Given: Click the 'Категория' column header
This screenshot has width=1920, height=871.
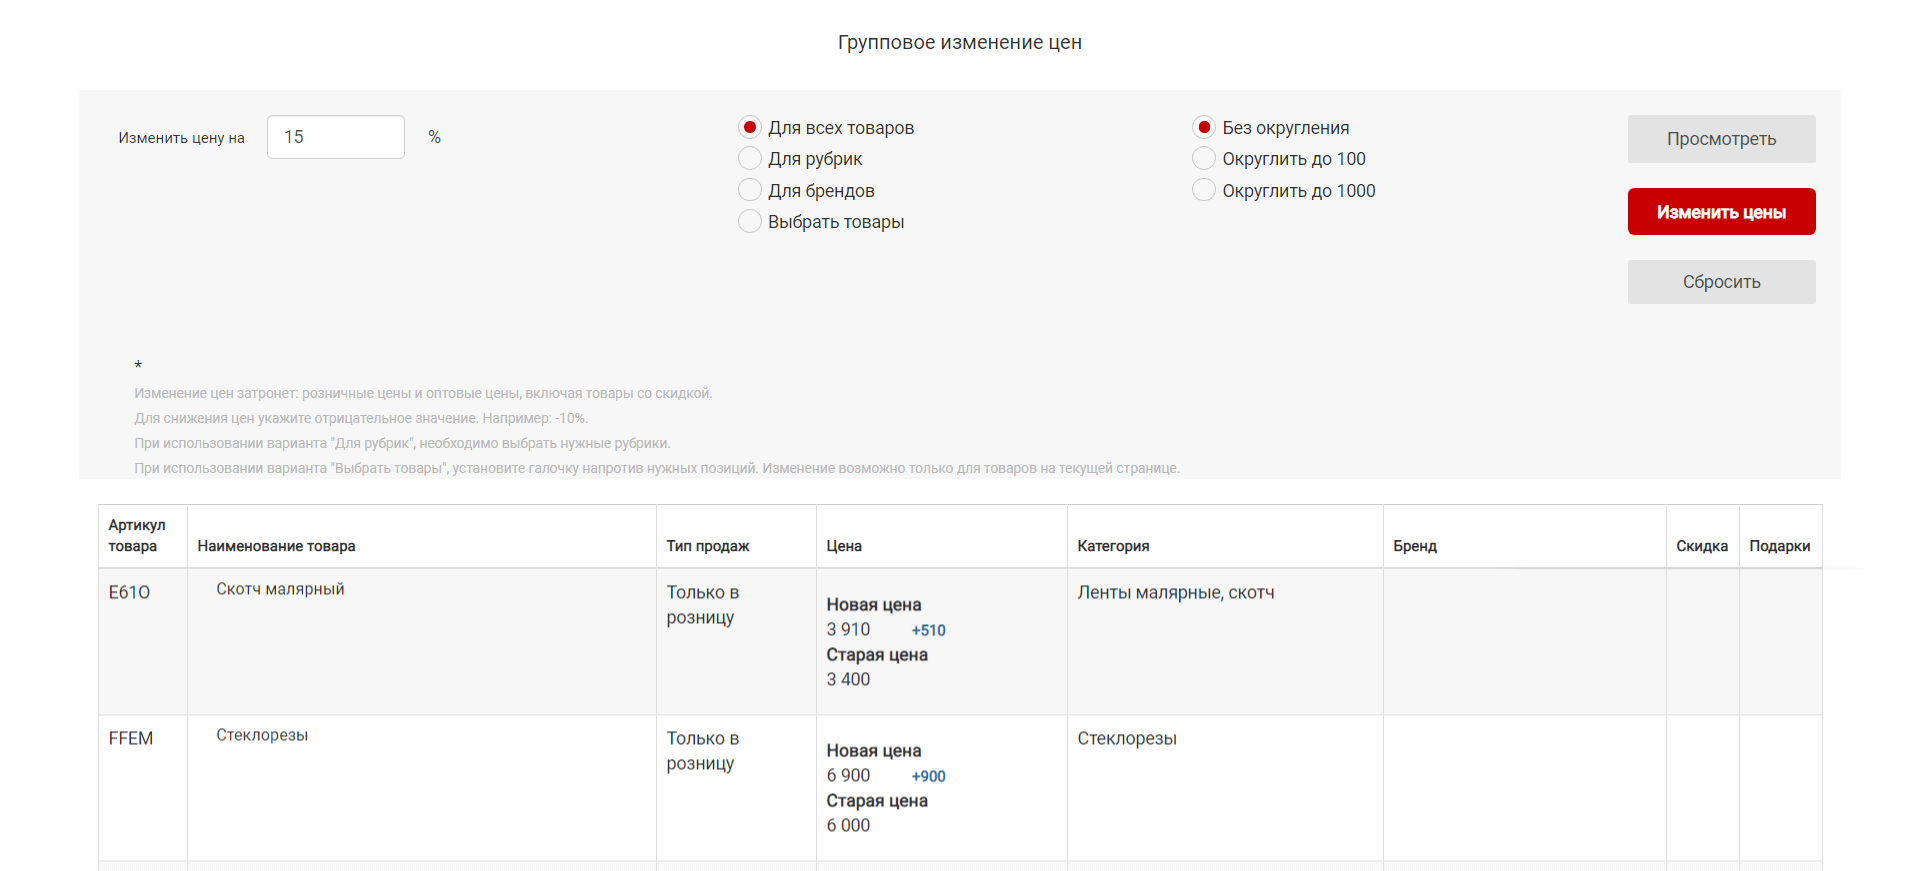Looking at the screenshot, I should tap(1113, 546).
